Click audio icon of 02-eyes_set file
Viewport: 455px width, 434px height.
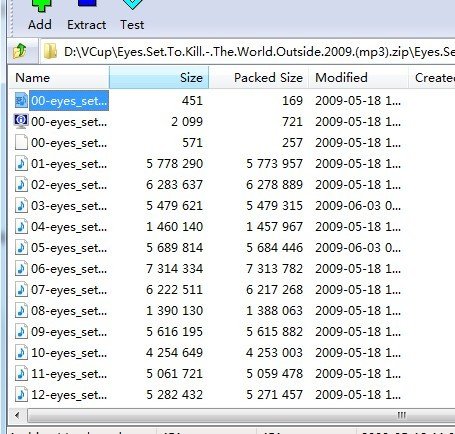(x=21, y=185)
